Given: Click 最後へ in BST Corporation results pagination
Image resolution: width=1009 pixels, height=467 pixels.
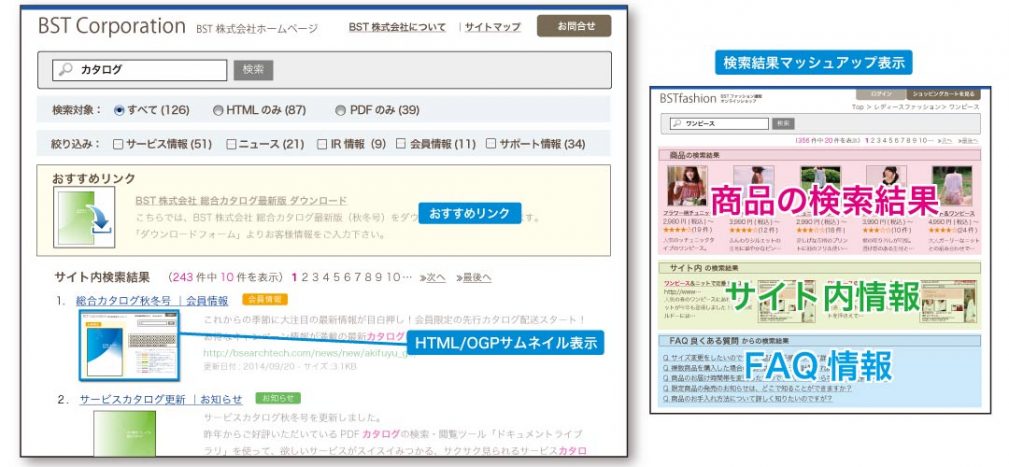Looking at the screenshot, I should [477, 278].
